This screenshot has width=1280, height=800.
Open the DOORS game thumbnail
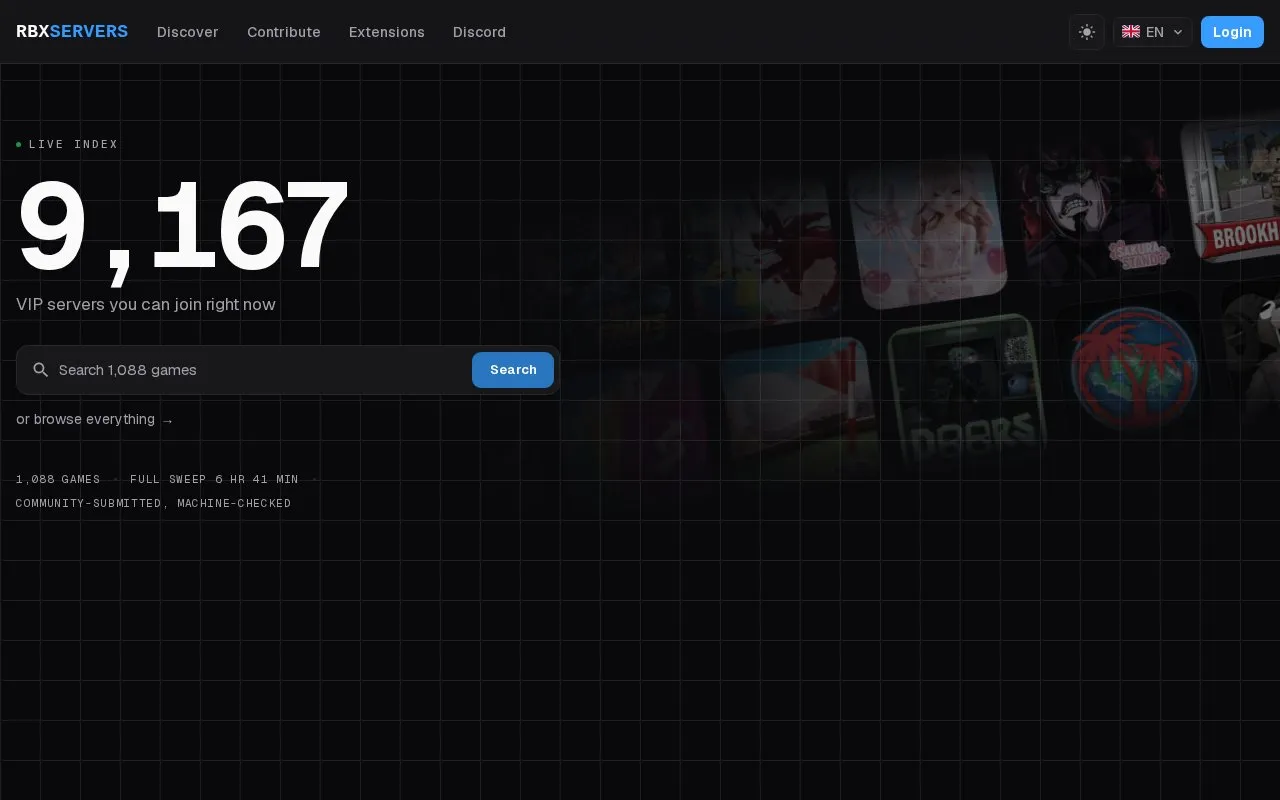967,393
